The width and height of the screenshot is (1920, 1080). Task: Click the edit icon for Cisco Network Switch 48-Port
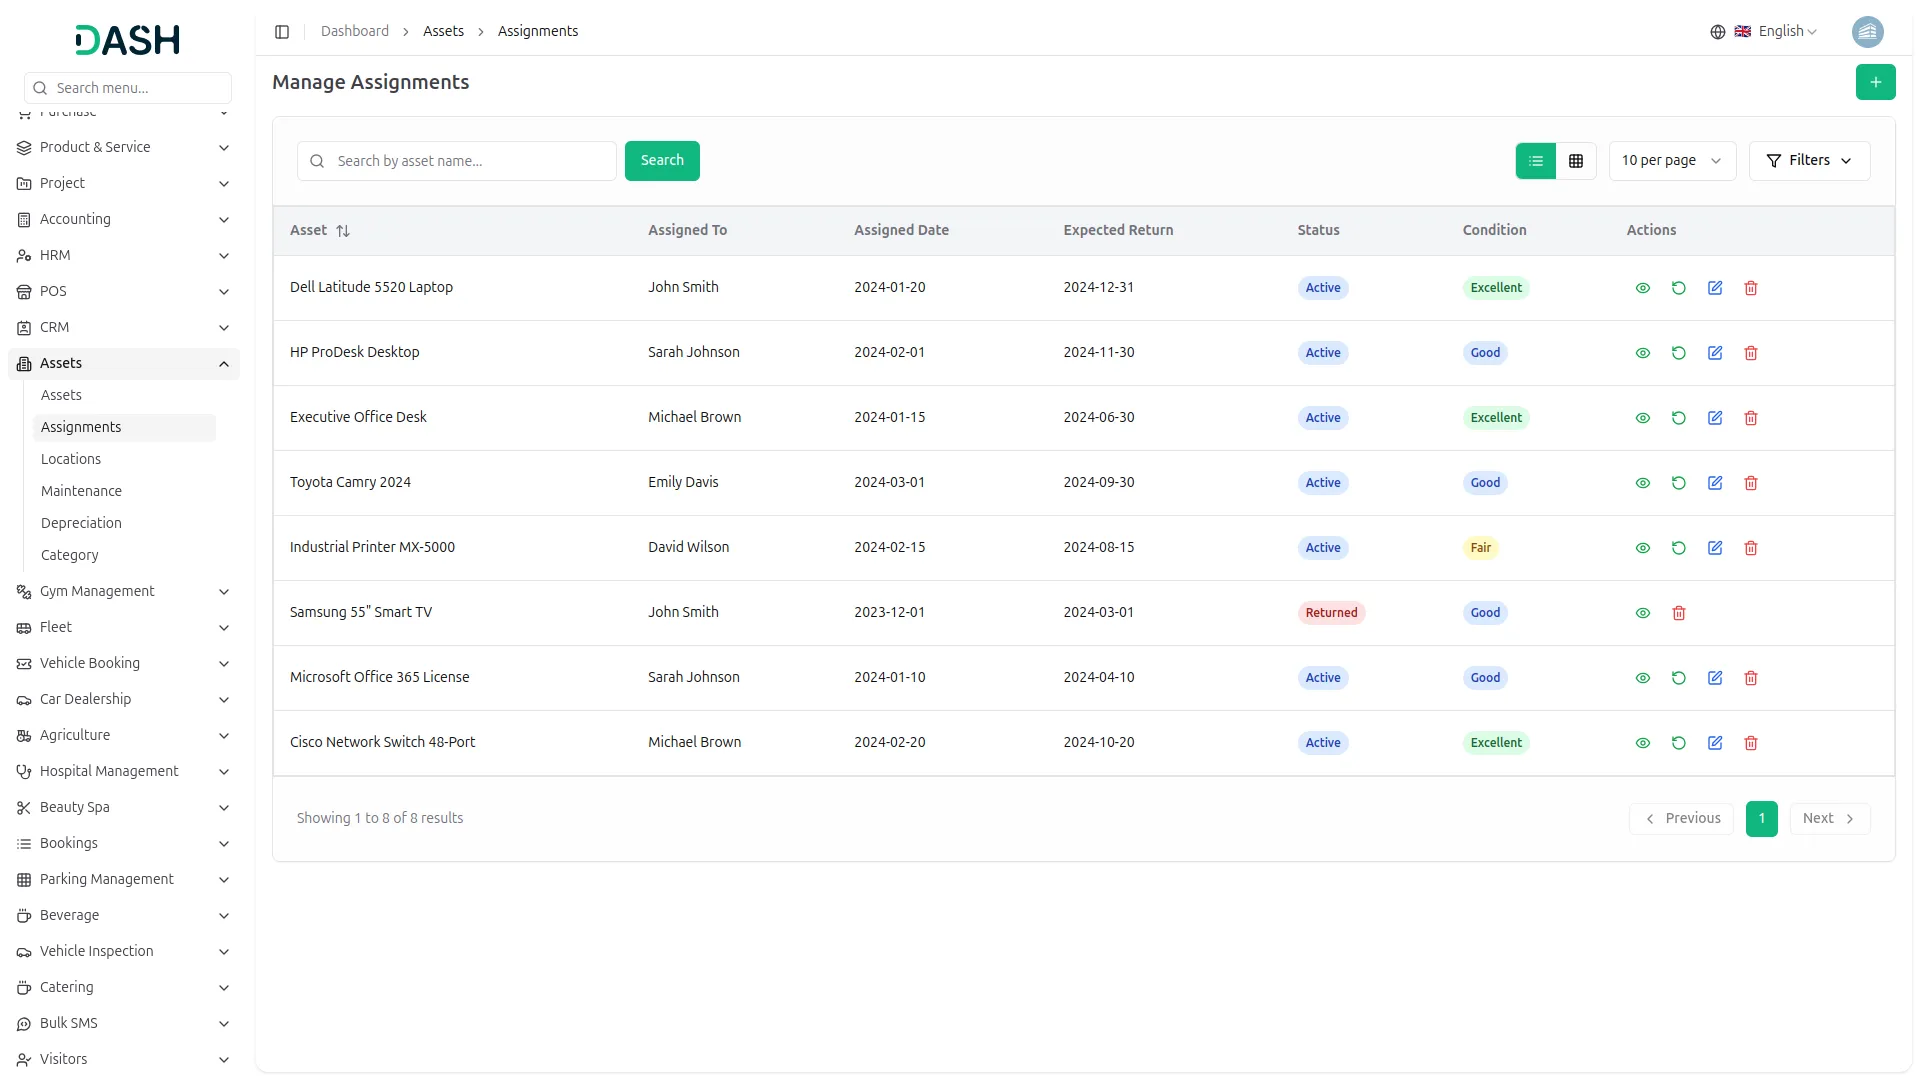(1715, 742)
